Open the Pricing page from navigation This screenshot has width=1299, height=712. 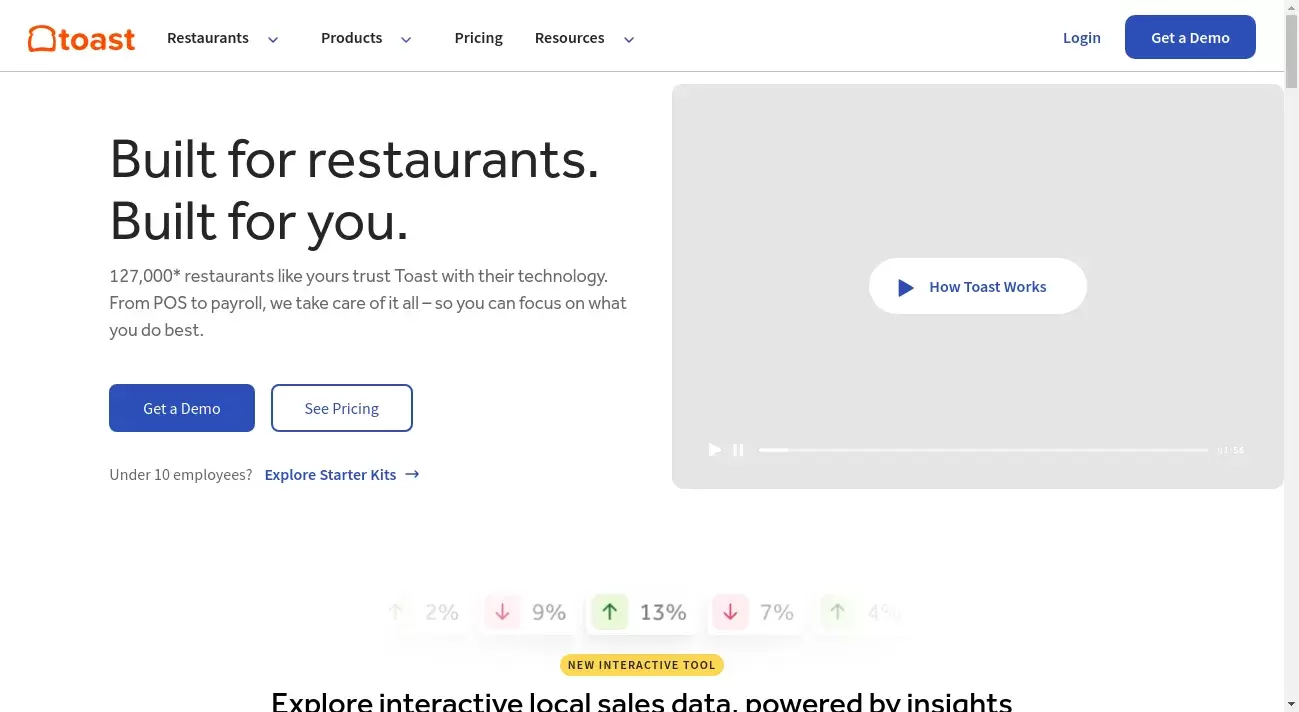point(478,38)
